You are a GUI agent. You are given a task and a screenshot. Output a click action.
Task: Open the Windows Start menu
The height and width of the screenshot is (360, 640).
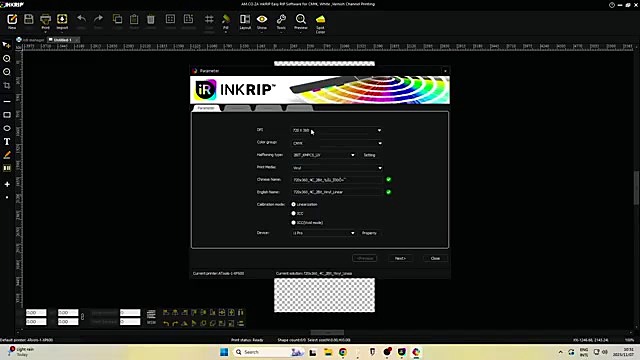tap(224, 352)
